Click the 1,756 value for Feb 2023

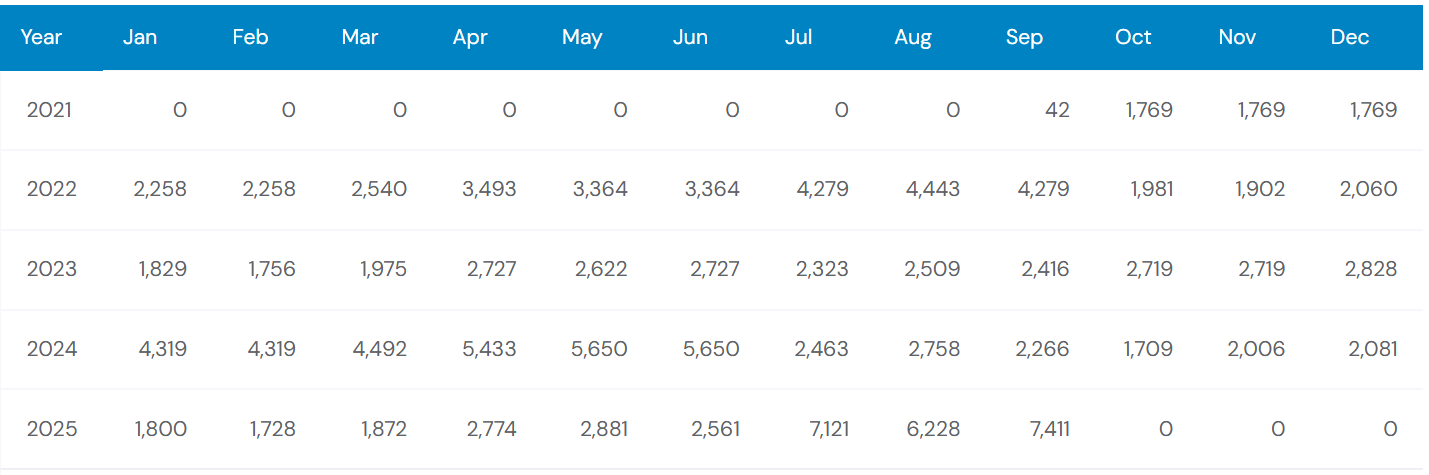tap(272, 269)
